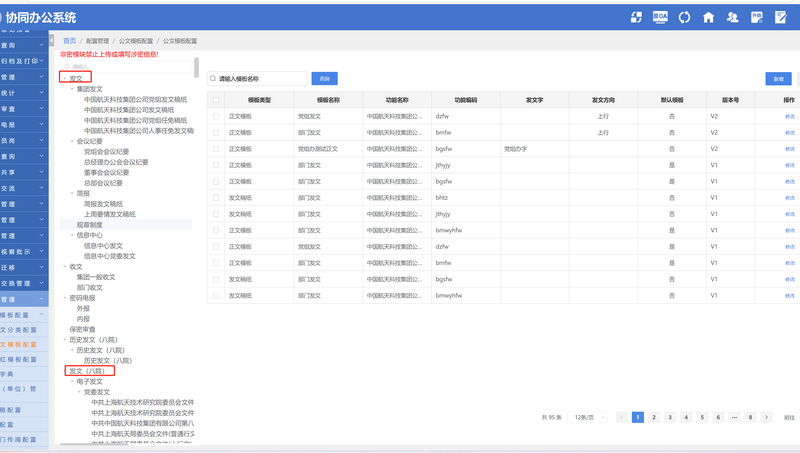Collapse the 党委发文 tree node
This screenshot has width=800, height=453.
[x=79, y=392]
